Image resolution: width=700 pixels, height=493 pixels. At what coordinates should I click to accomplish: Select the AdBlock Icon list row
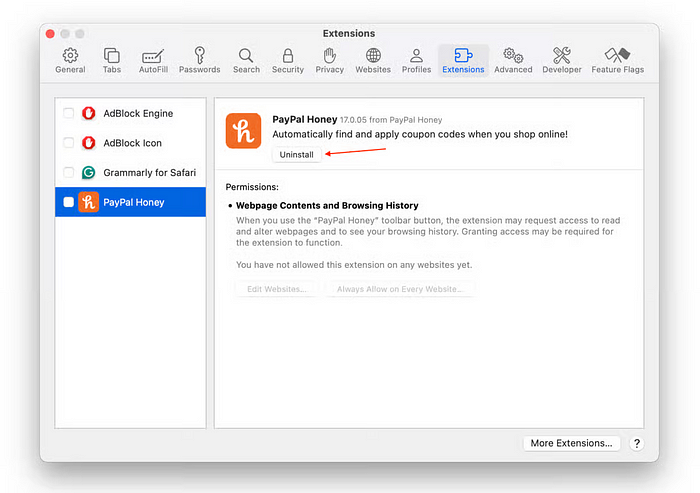130,143
